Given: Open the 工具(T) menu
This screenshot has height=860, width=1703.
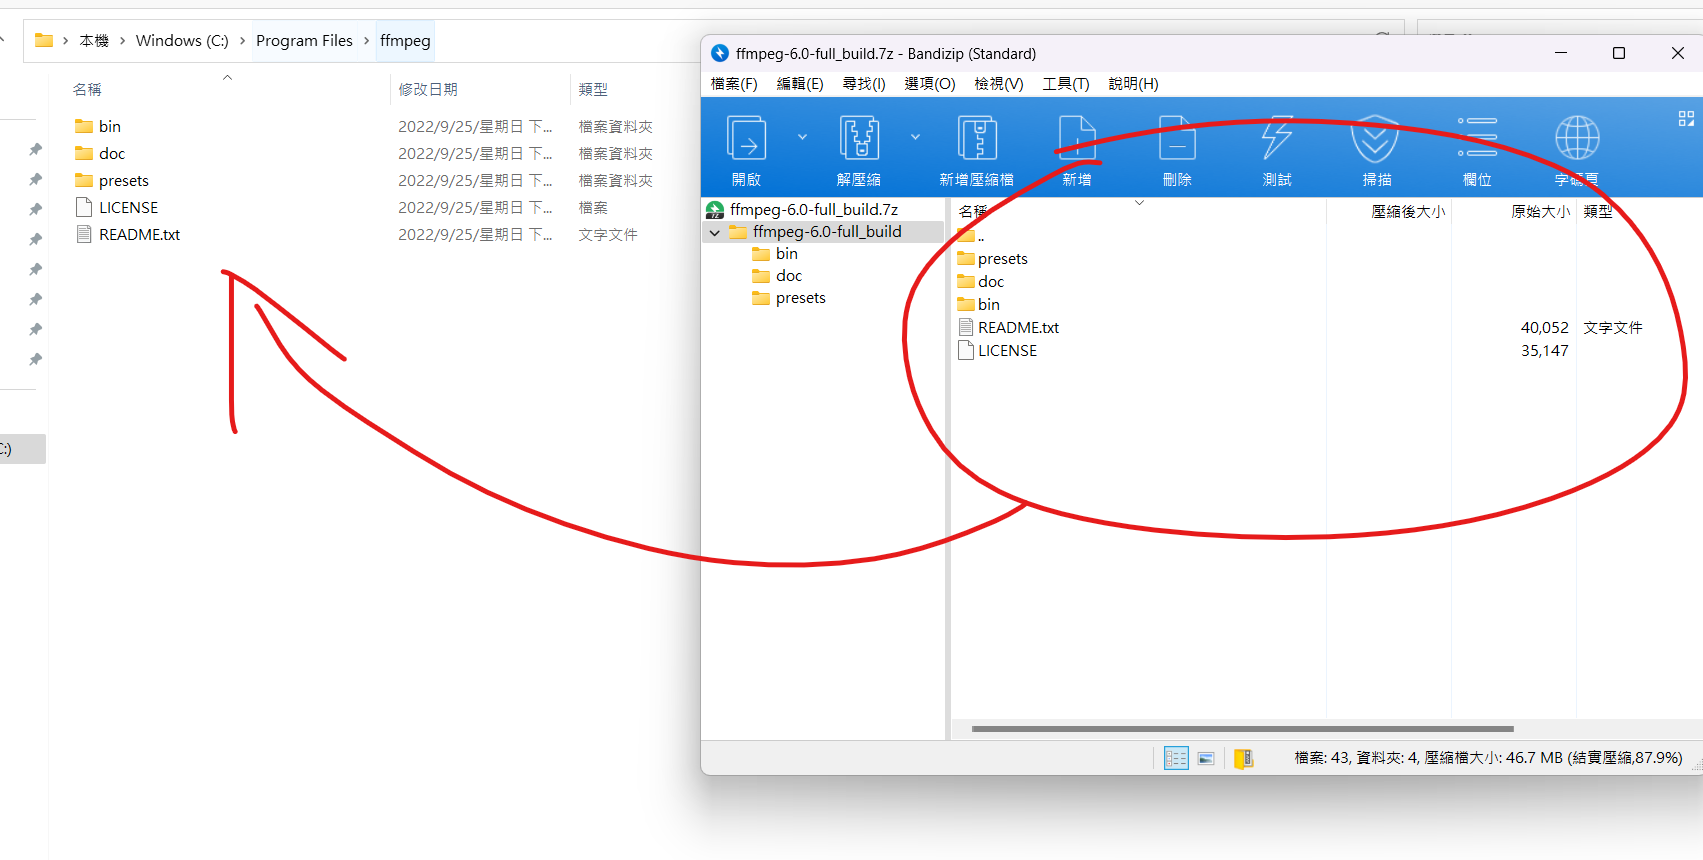Looking at the screenshot, I should (1066, 84).
